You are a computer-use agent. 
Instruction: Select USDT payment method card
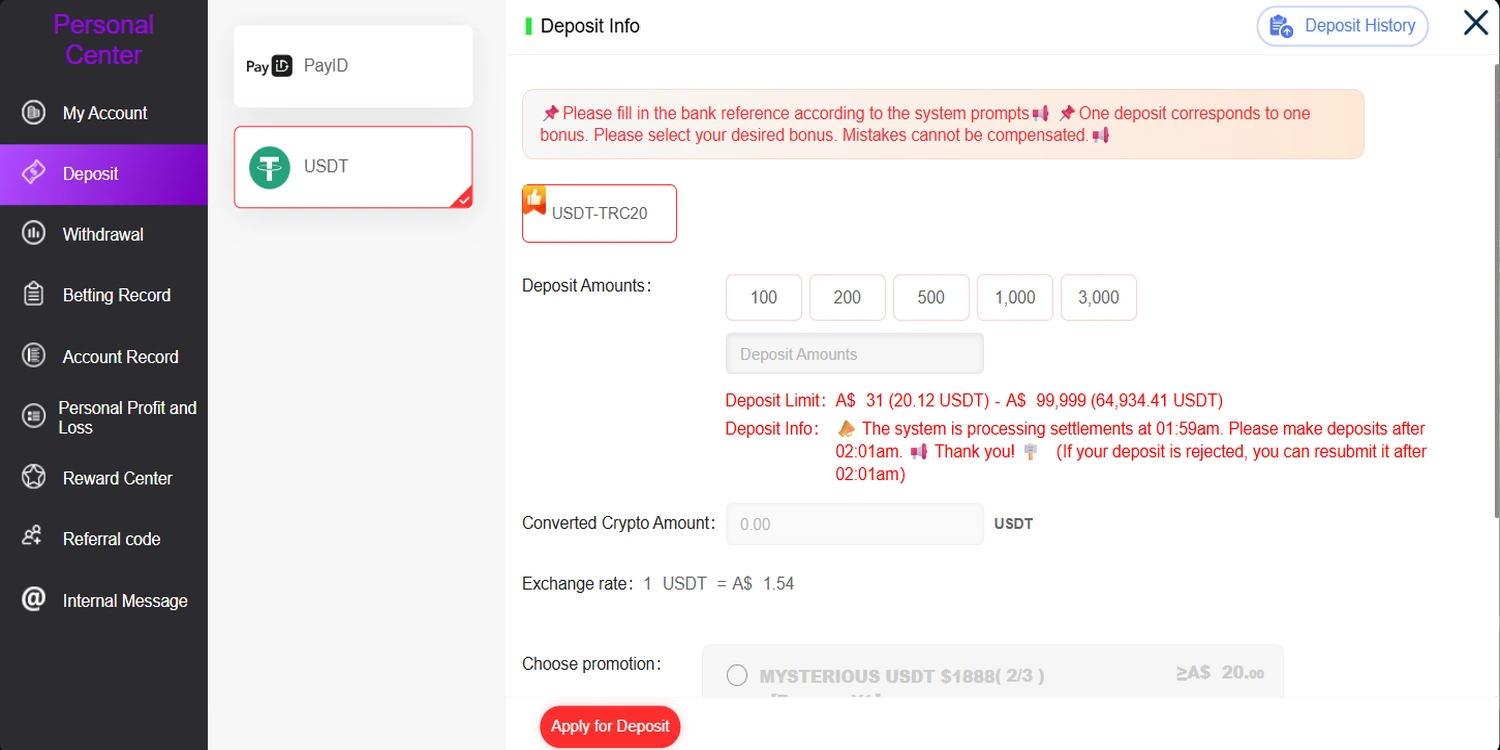[x=353, y=167]
